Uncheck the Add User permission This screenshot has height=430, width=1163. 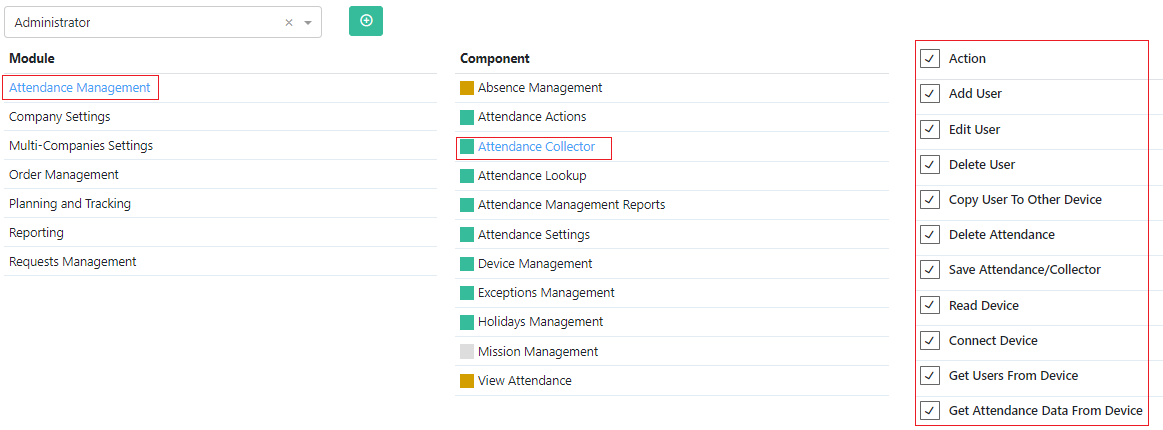tap(930, 94)
